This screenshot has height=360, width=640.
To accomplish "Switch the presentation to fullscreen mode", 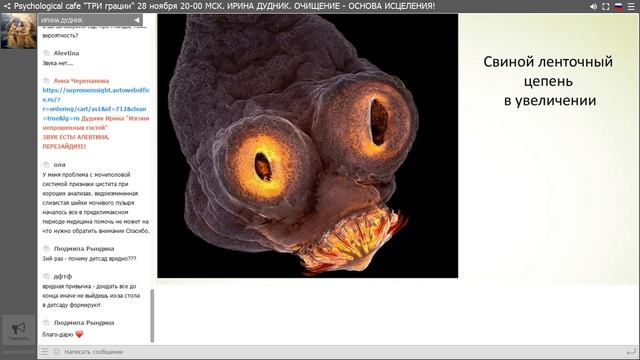I will tap(606, 7).
